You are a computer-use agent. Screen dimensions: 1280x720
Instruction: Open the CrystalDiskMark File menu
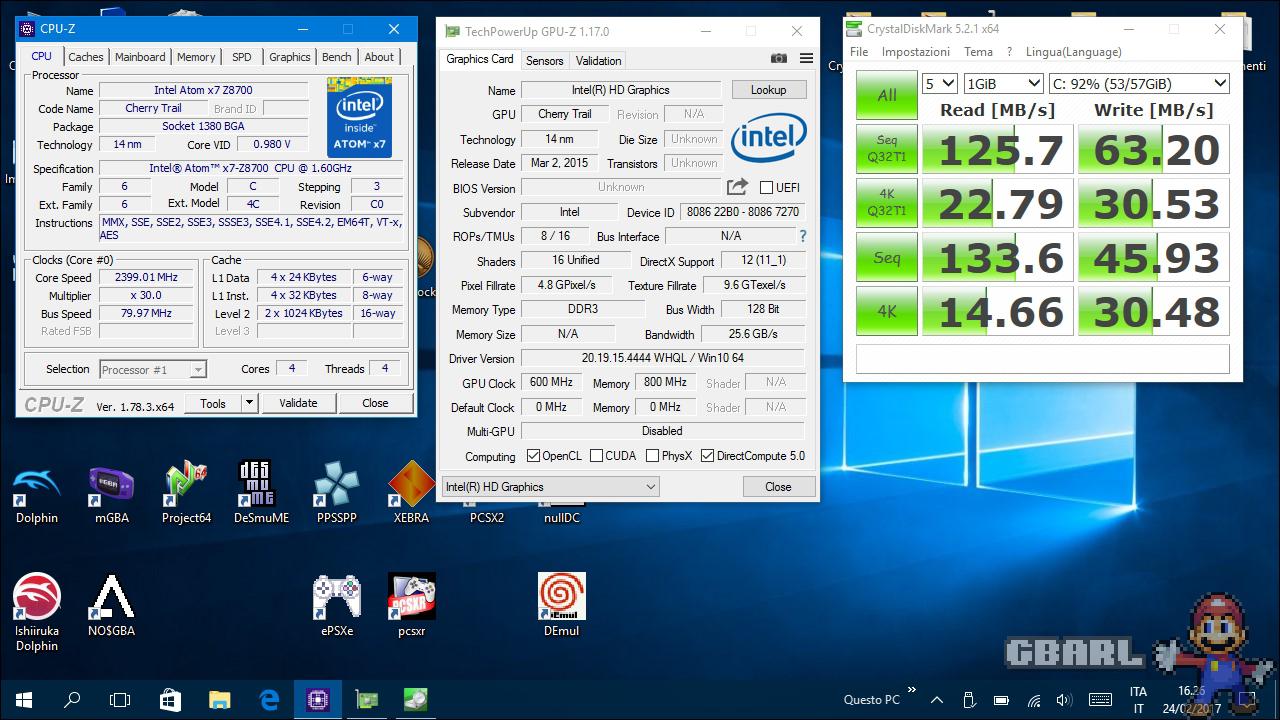[x=859, y=52]
